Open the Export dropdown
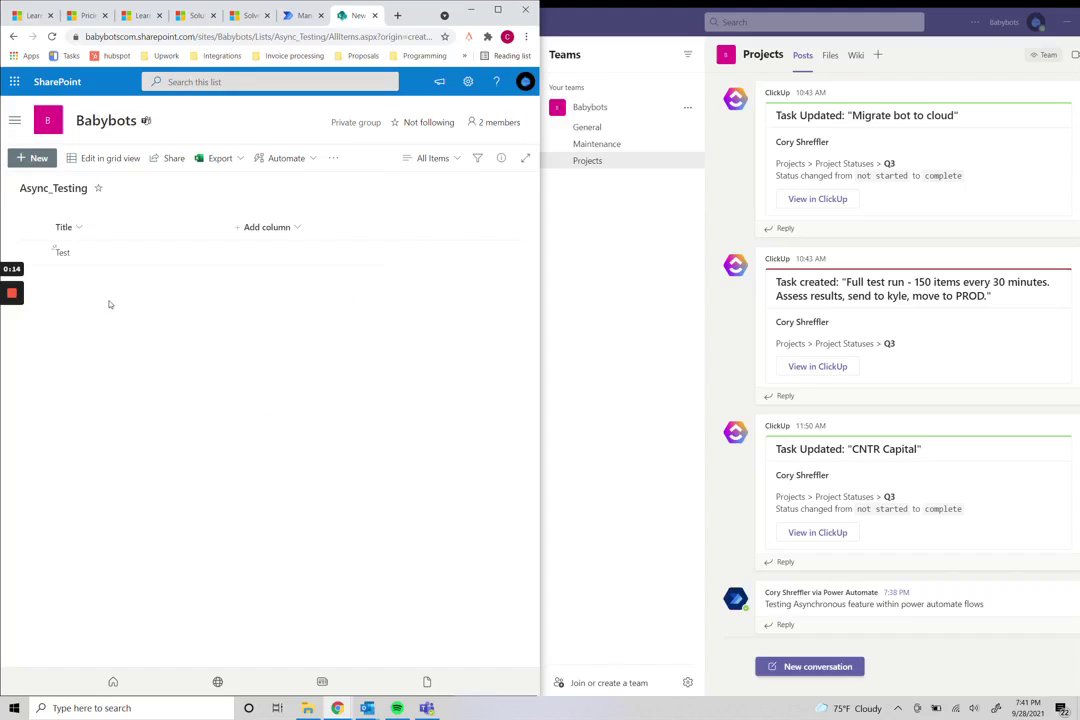The width and height of the screenshot is (1080, 720). coord(219,158)
